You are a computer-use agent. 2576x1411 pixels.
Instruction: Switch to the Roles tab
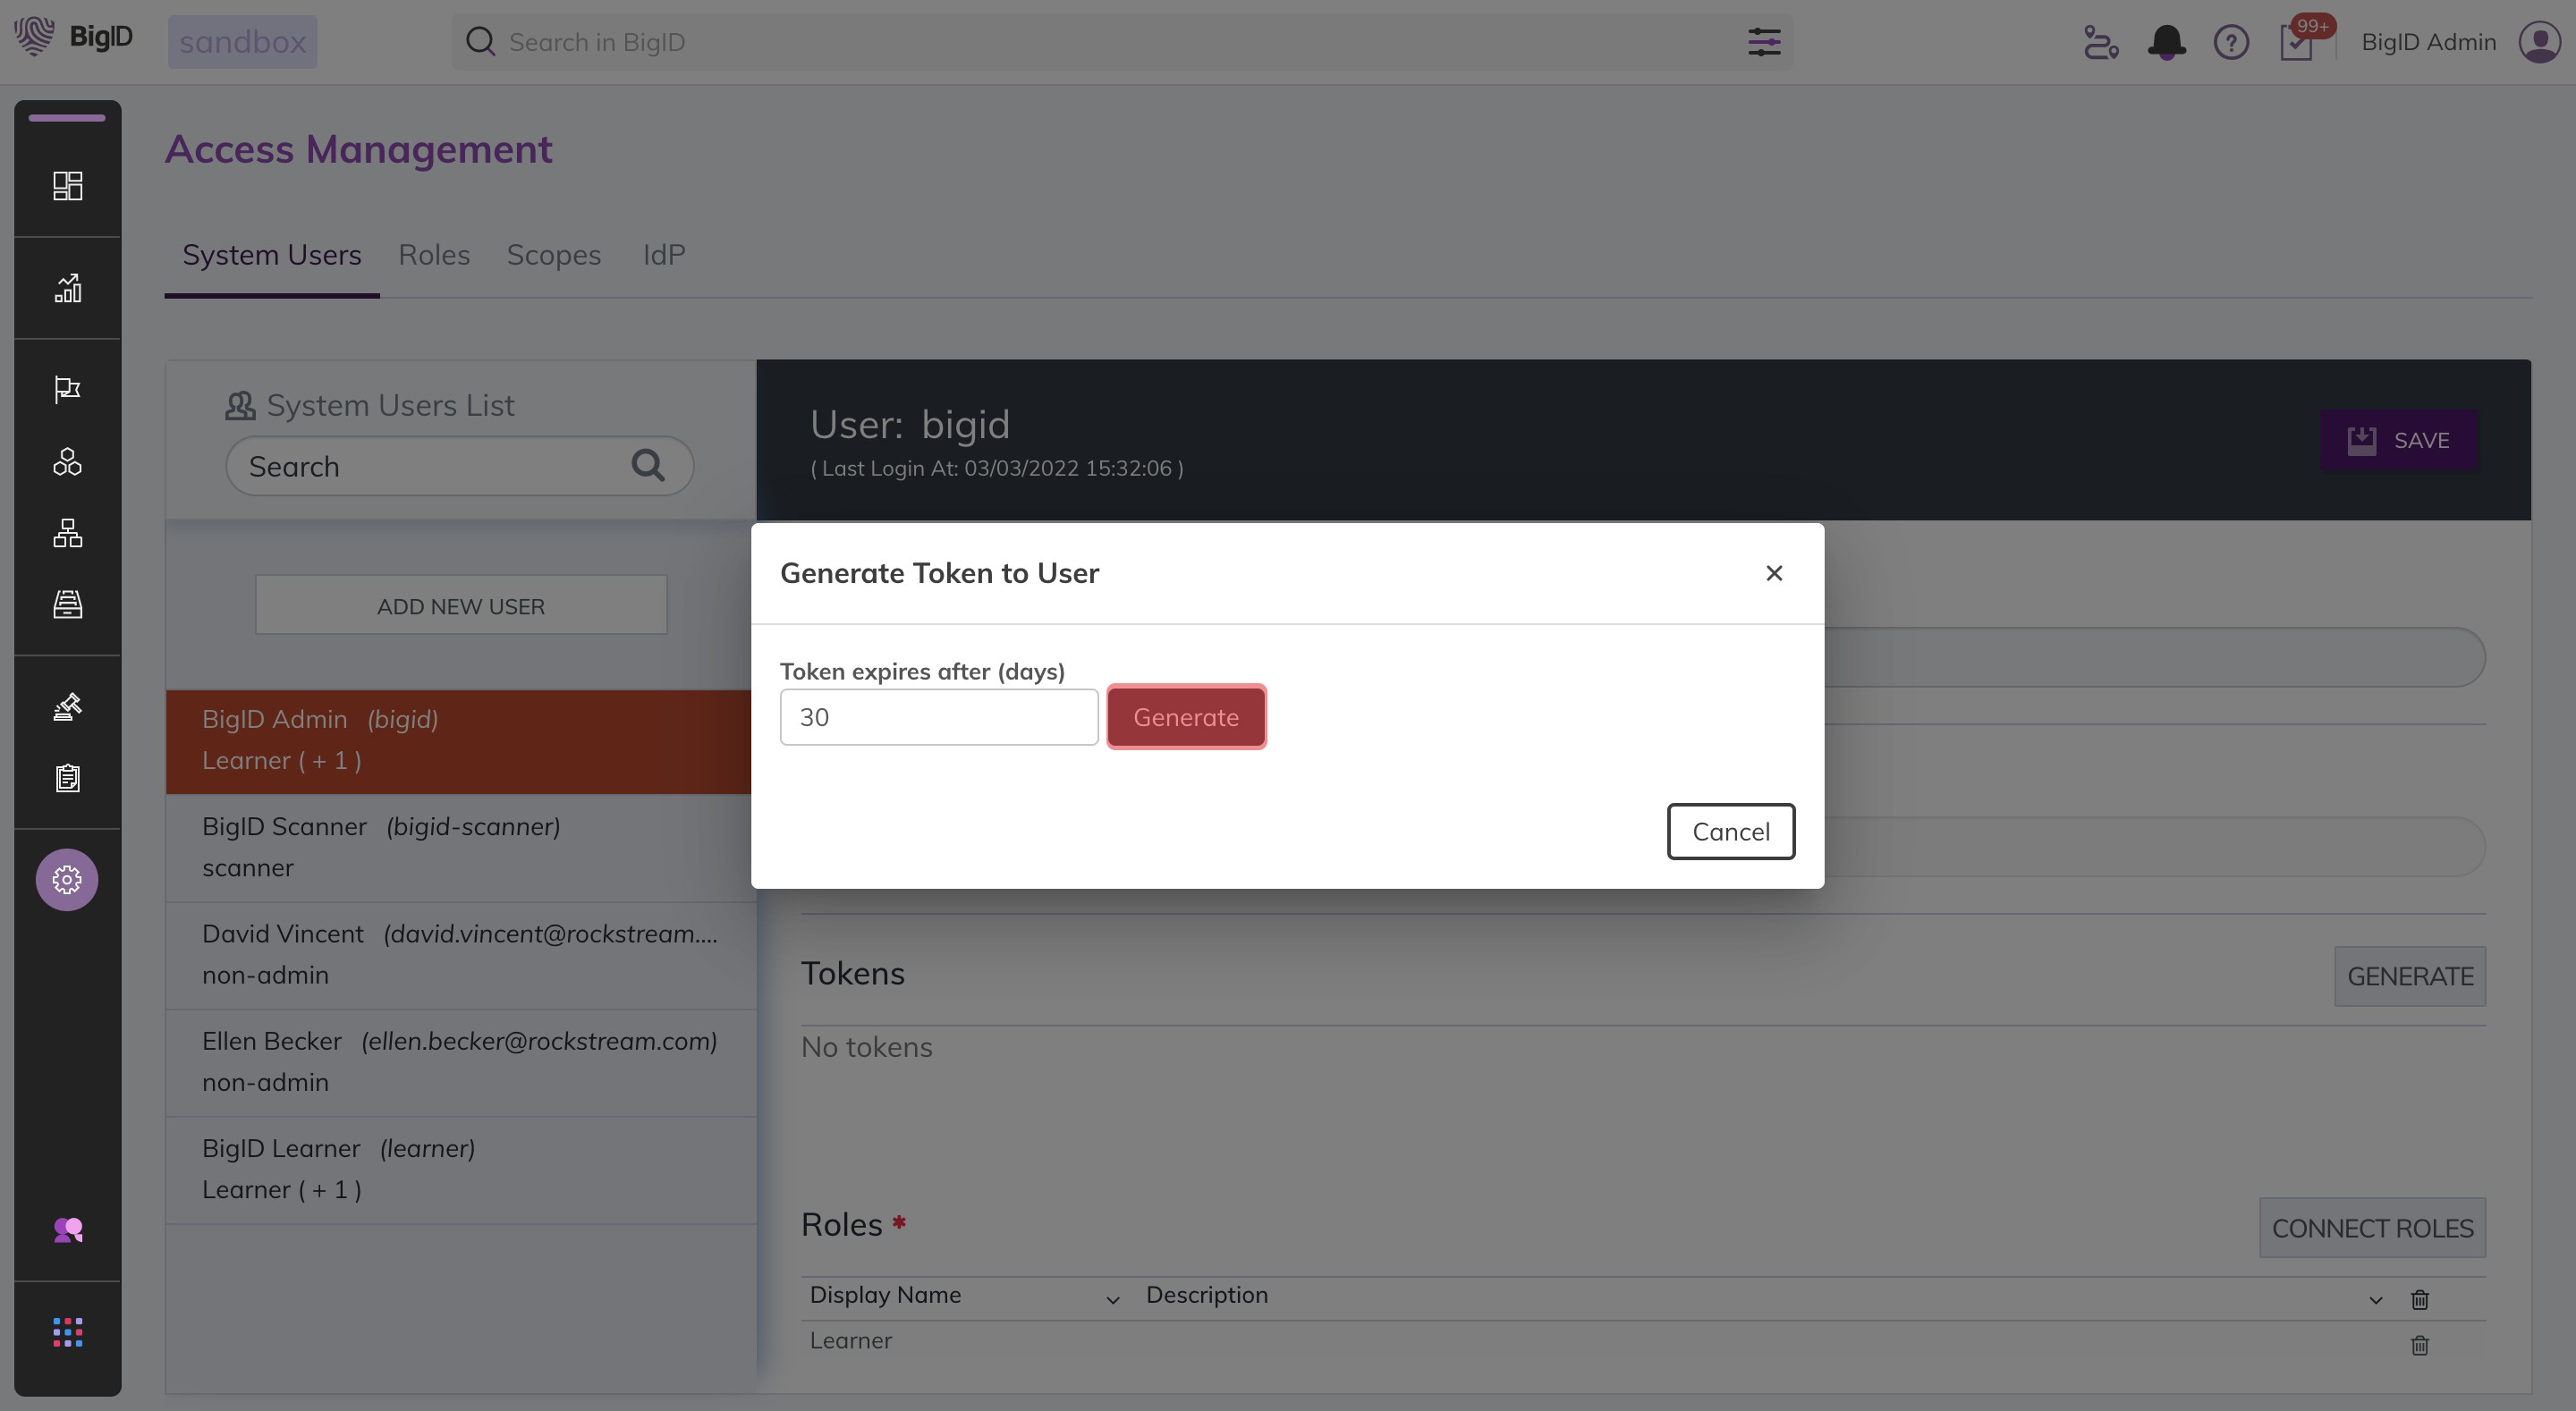coord(434,255)
